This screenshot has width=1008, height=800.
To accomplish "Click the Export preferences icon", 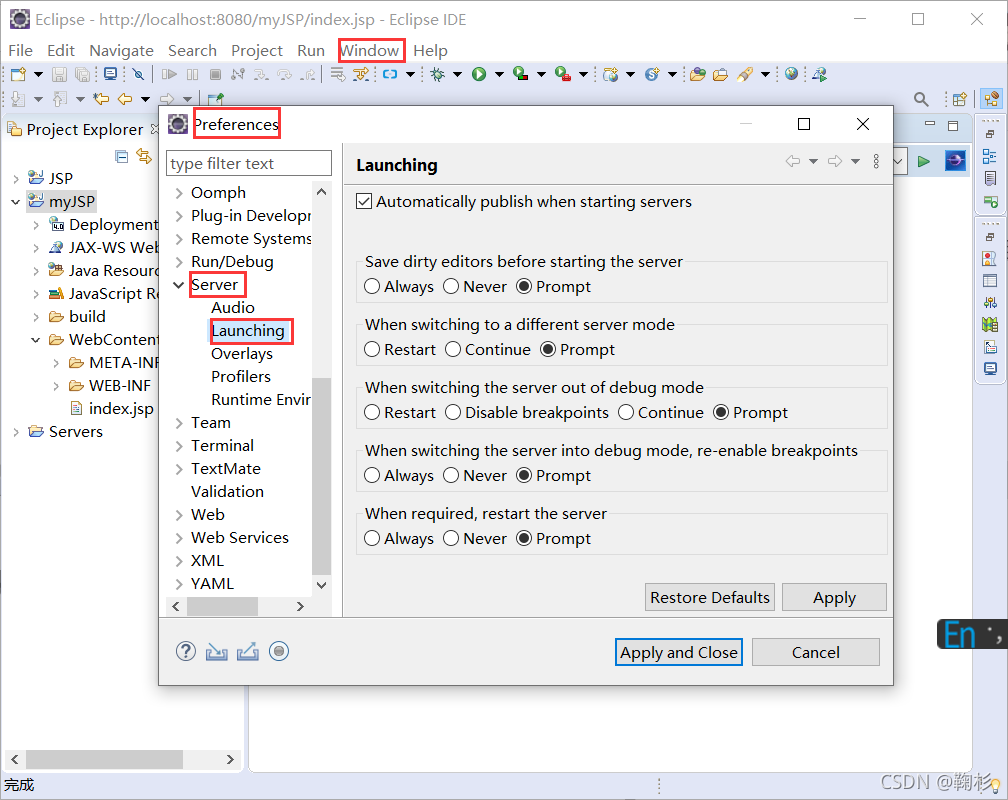I will (248, 651).
